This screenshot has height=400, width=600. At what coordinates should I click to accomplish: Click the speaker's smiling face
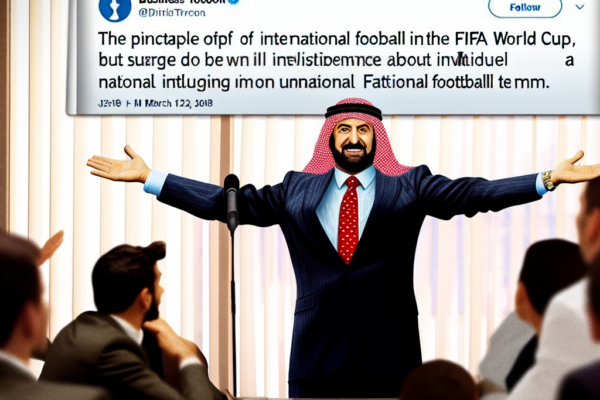(x=353, y=144)
